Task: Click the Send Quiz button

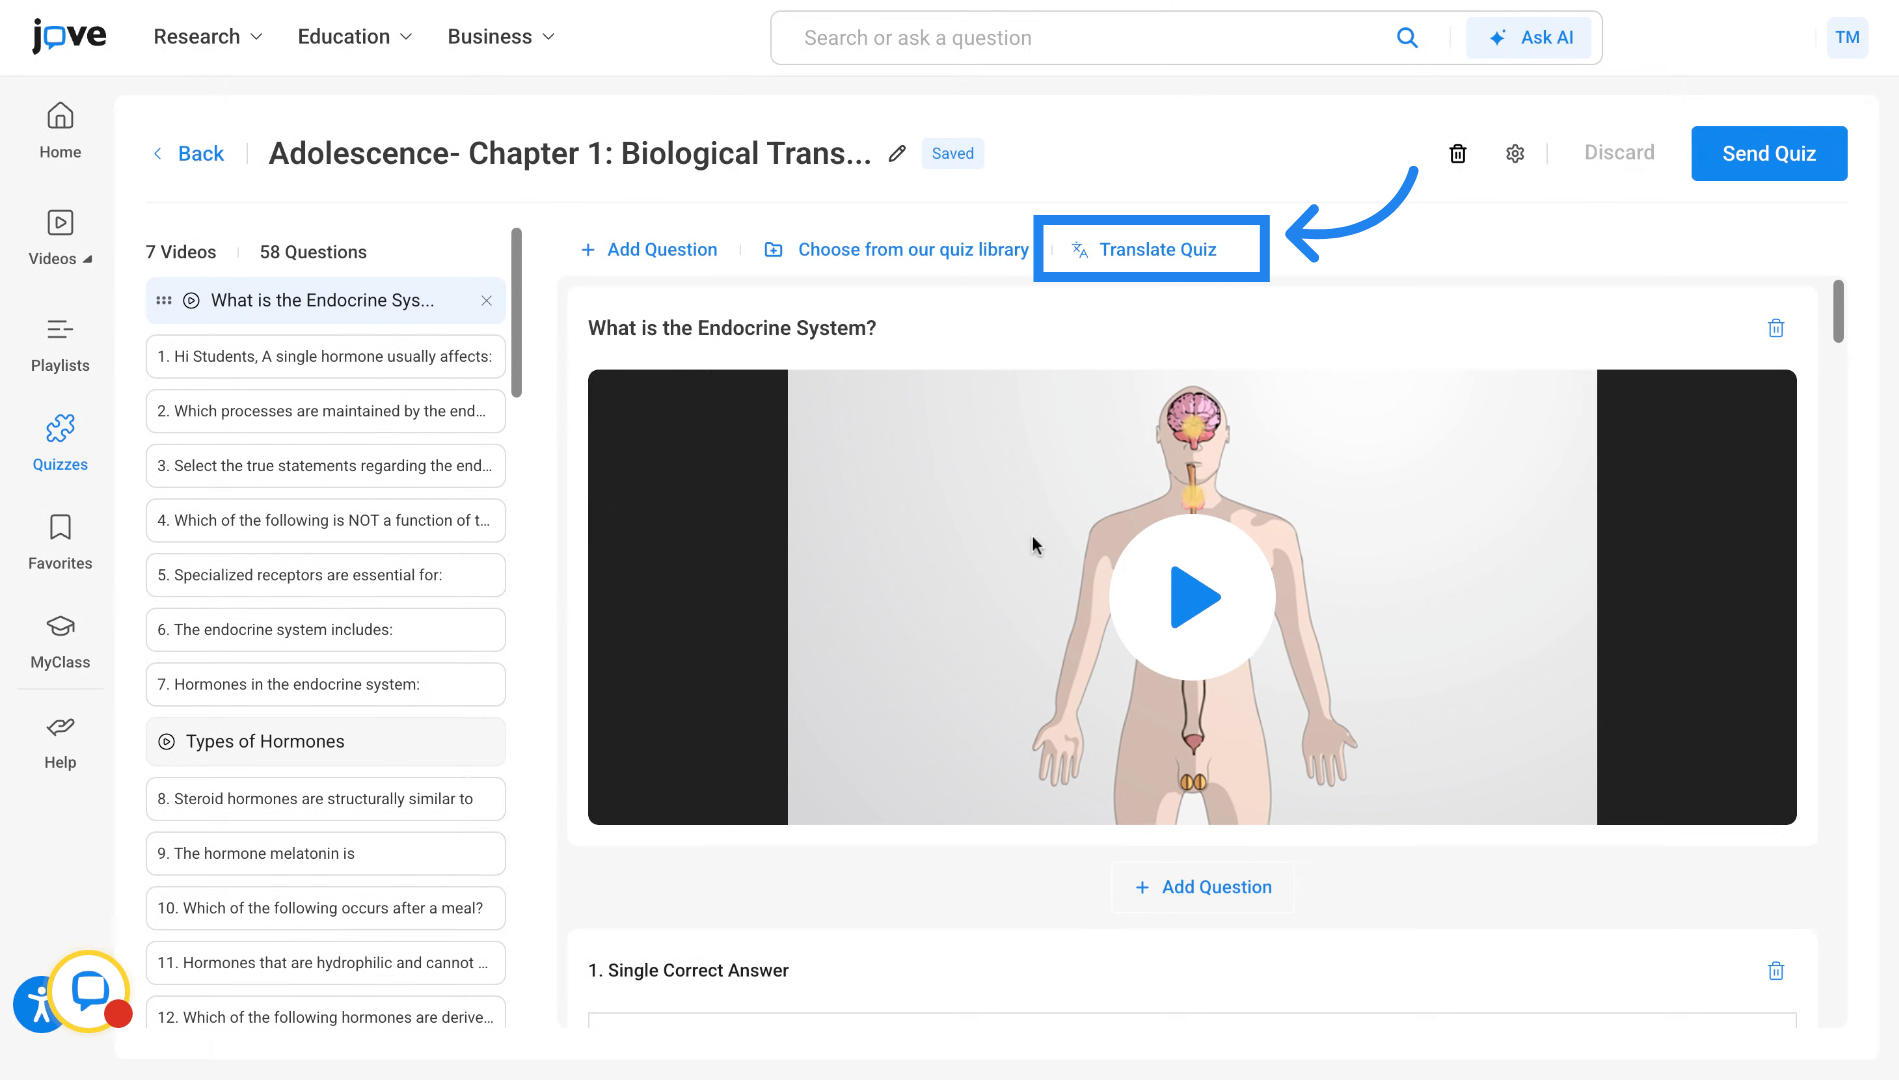Action: pyautogui.click(x=1768, y=153)
